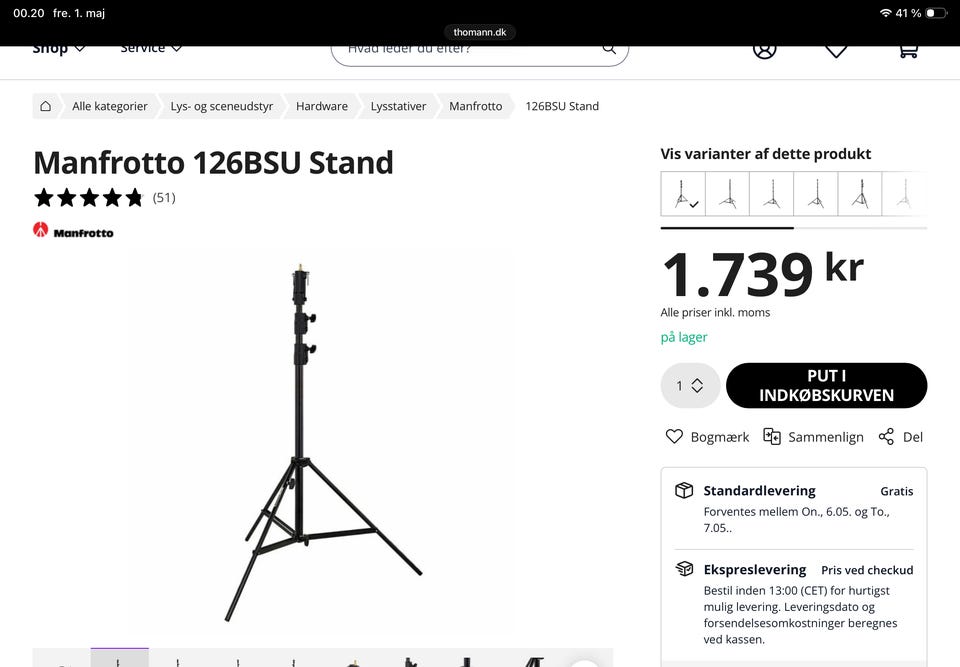Open the 51 reviews link

[x=164, y=197]
